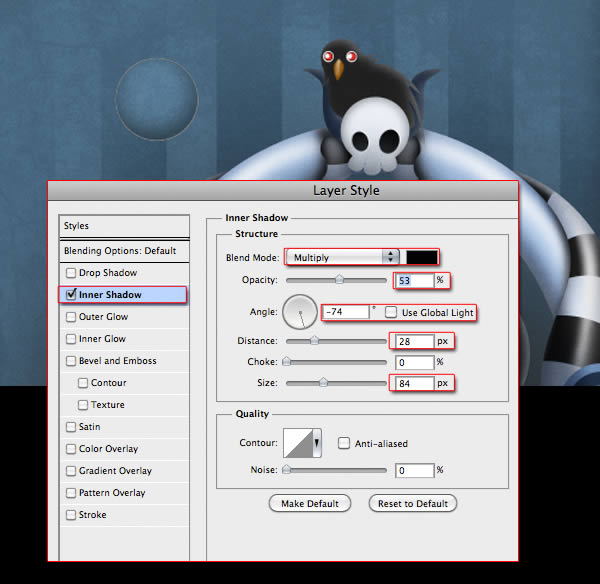
Task: Enable the Pattern Overlay checkbox
Action: 71,493
